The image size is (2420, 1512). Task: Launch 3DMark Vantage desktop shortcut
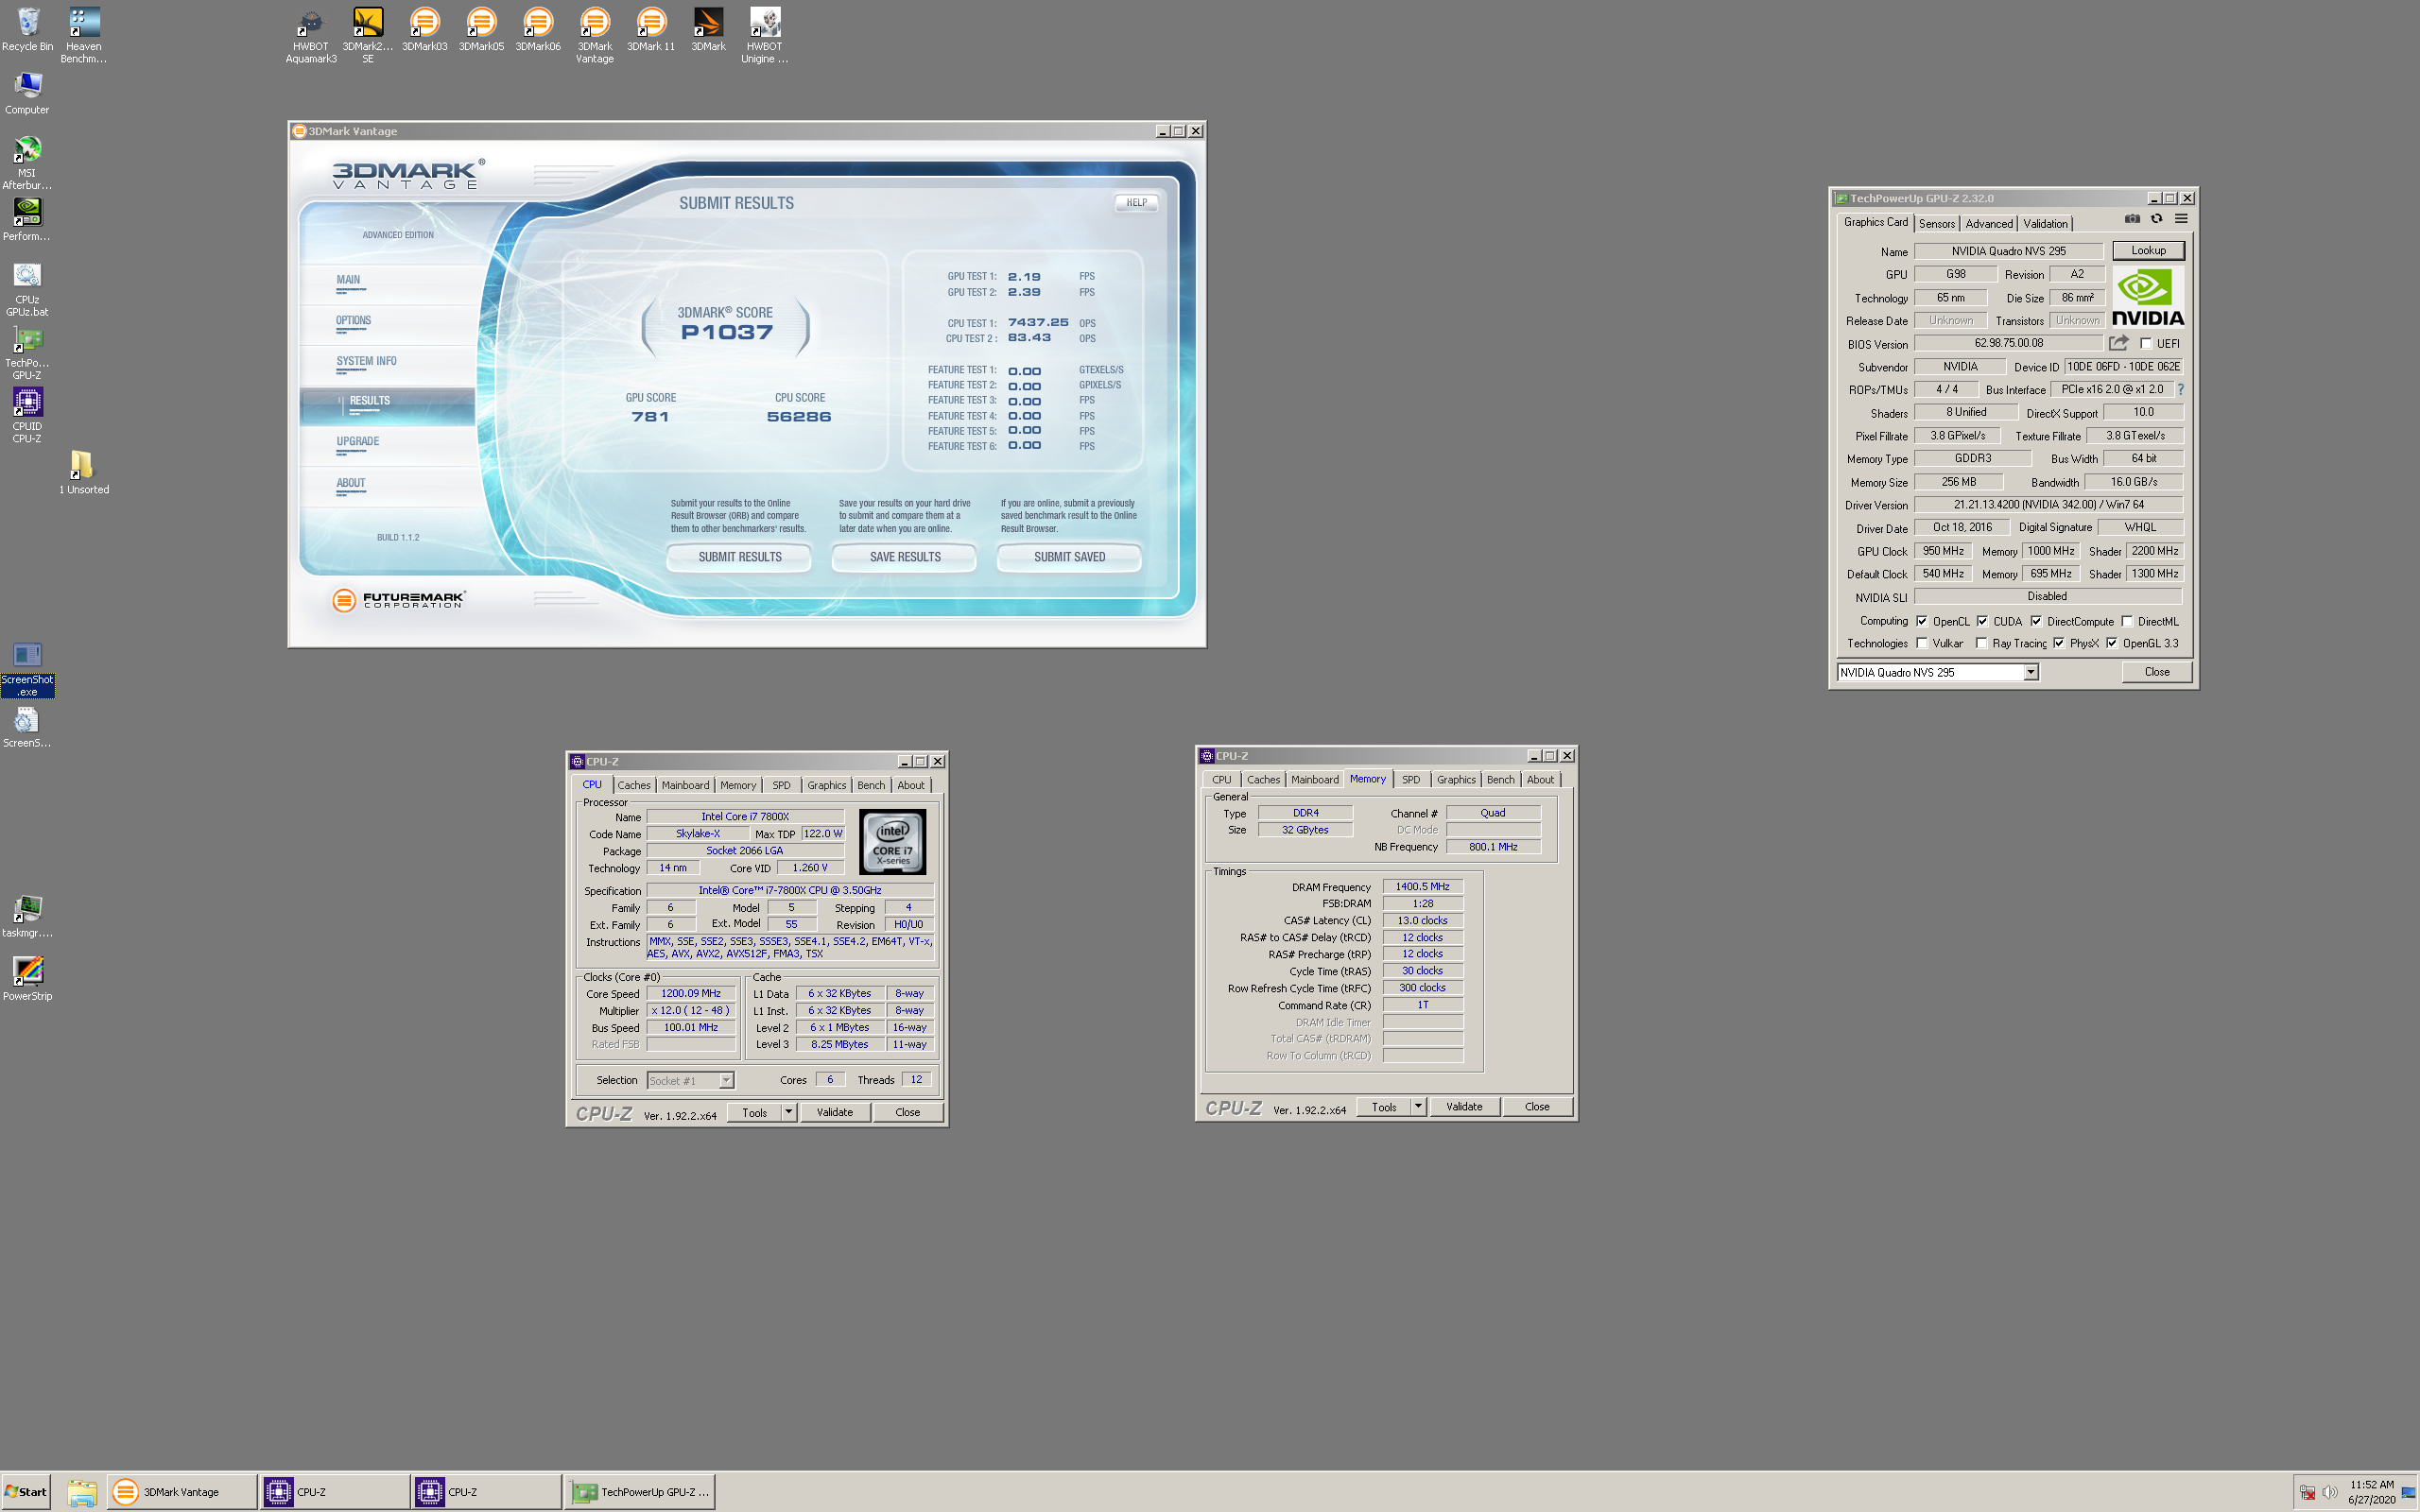tap(595, 36)
